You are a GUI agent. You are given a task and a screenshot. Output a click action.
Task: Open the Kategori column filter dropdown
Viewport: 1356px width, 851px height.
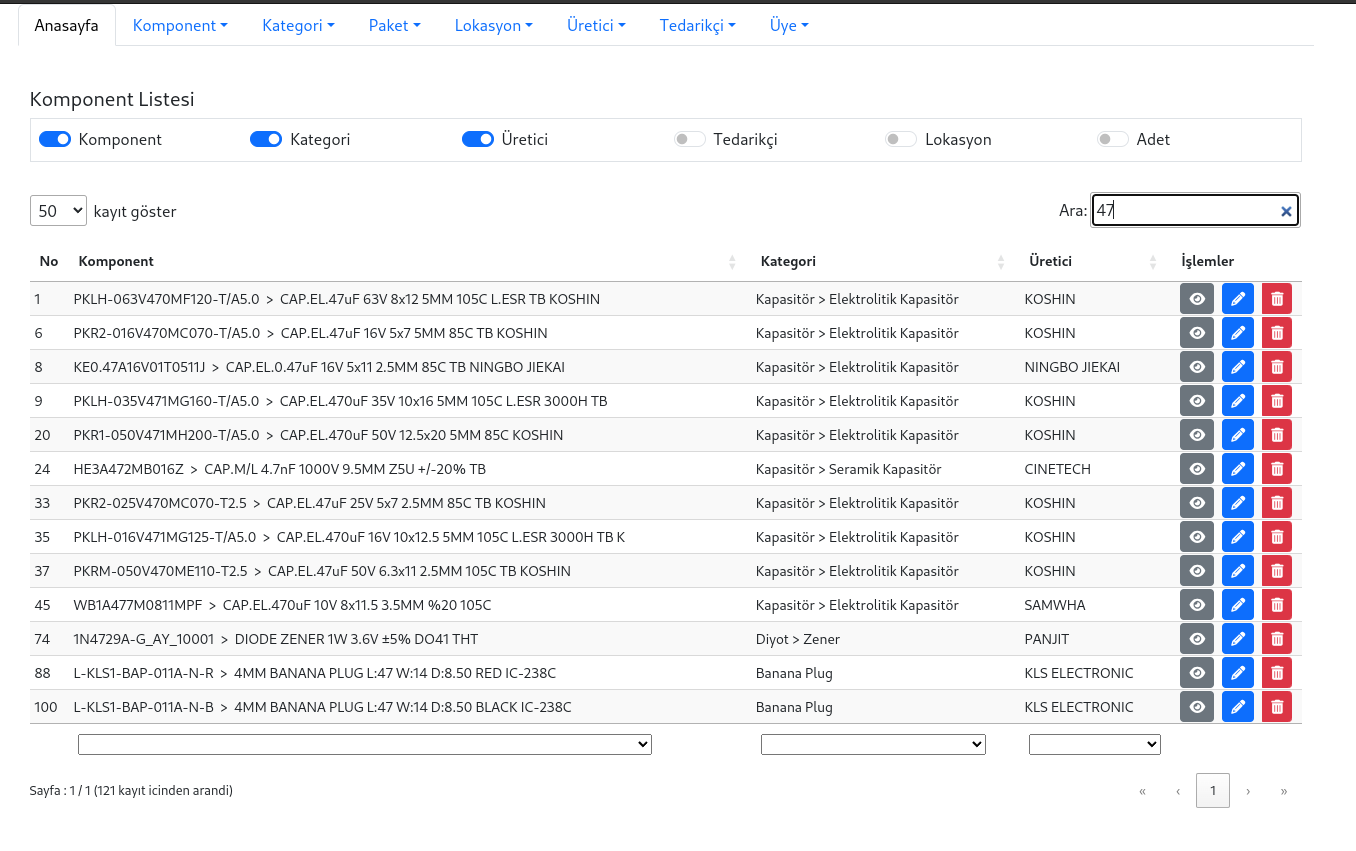pos(873,744)
